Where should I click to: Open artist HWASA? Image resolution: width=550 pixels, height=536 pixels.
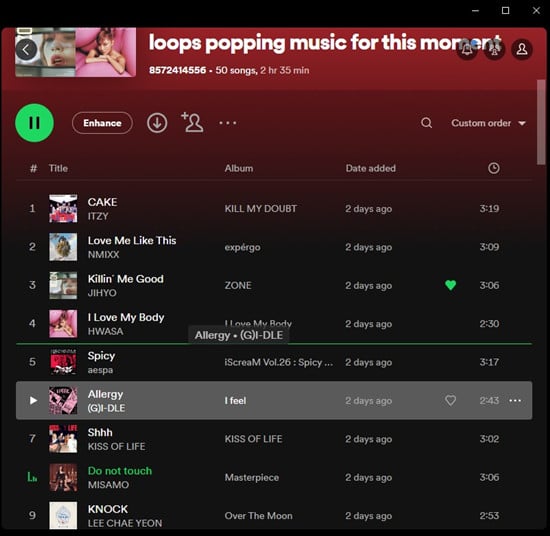click(x=106, y=331)
